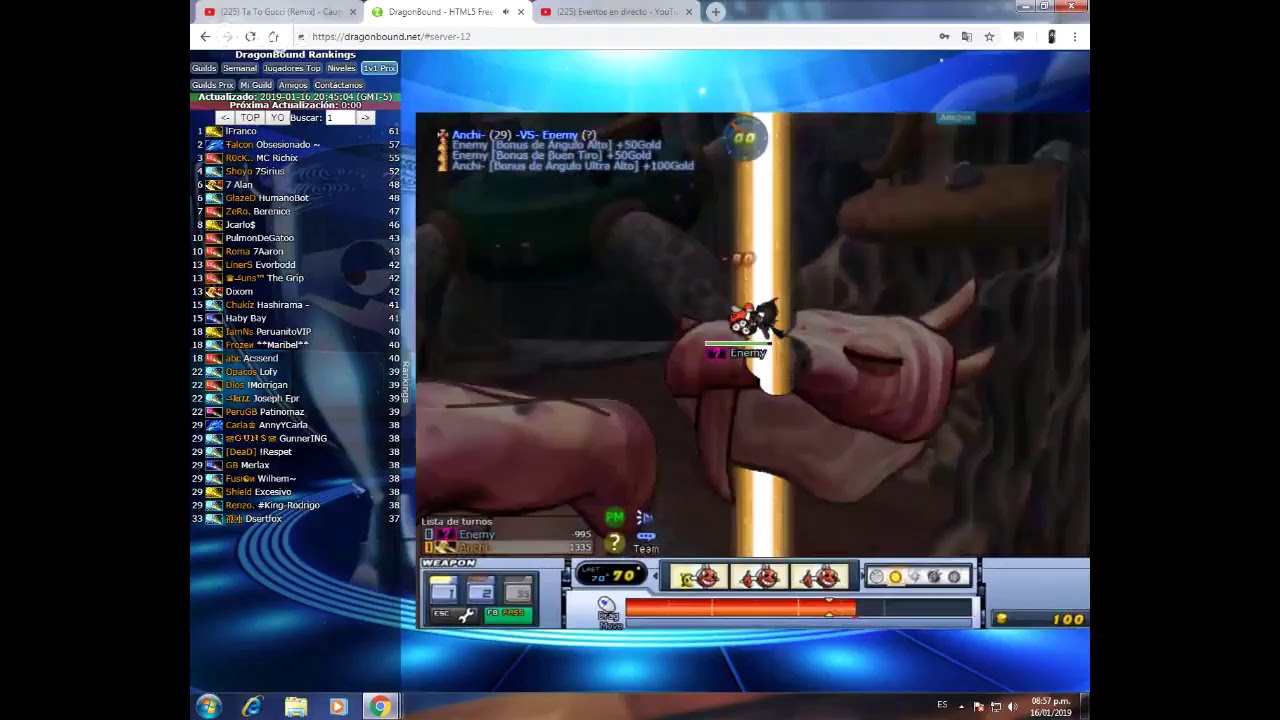Pick the first bomb item slot
Image resolution: width=1280 pixels, height=720 pixels.
(700, 577)
